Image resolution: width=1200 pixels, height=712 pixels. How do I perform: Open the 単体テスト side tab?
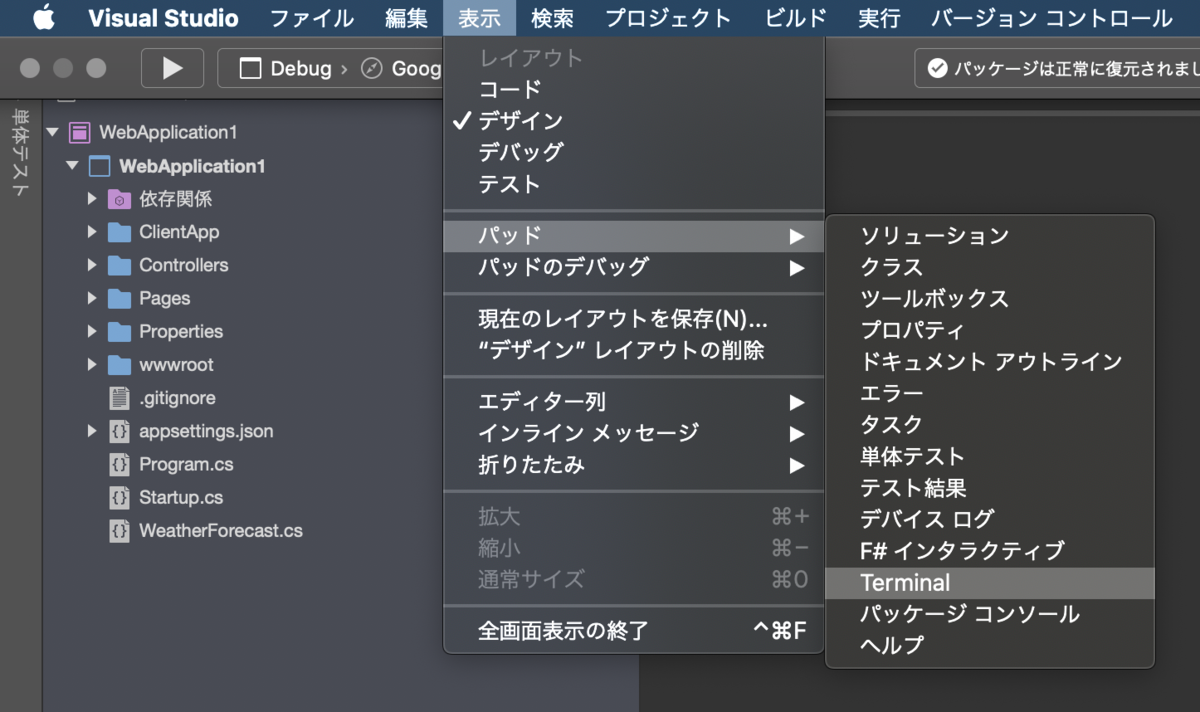tap(20, 152)
